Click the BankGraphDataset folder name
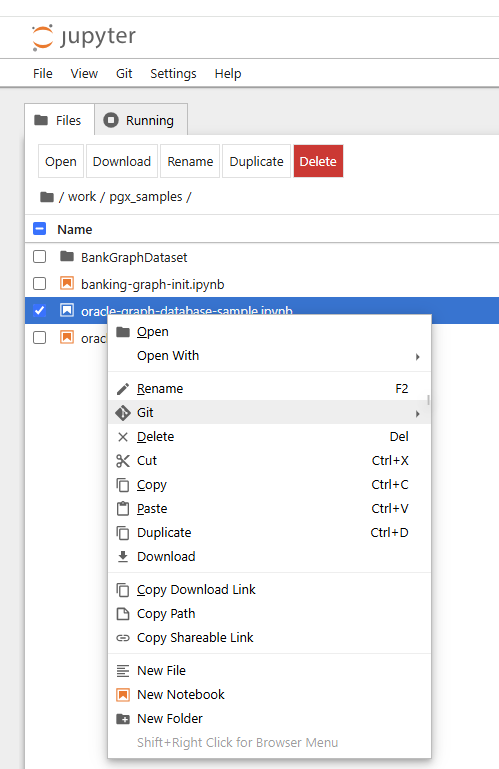The height and width of the screenshot is (769, 499). click(134, 257)
